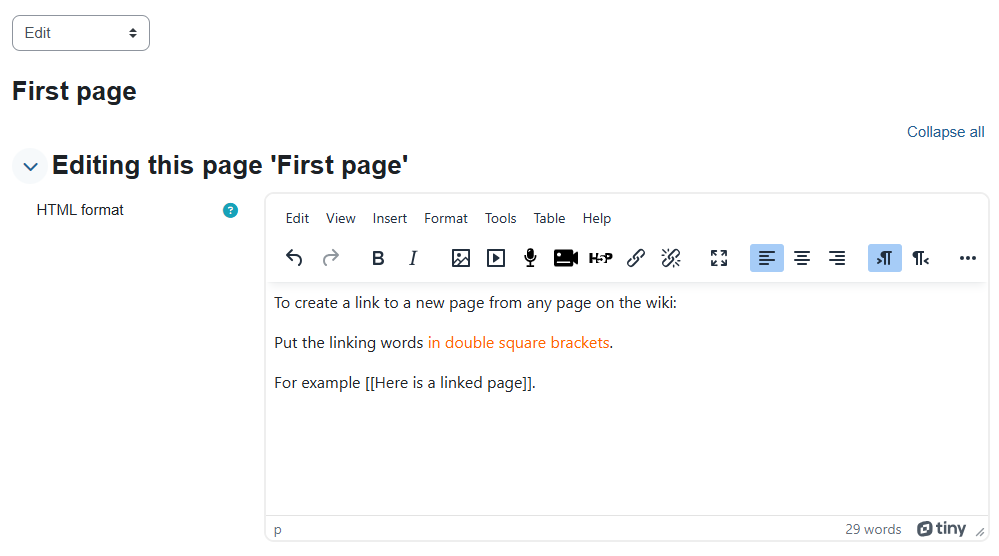Image resolution: width=999 pixels, height=556 pixels.
Task: Open the Insert menu
Action: (390, 218)
